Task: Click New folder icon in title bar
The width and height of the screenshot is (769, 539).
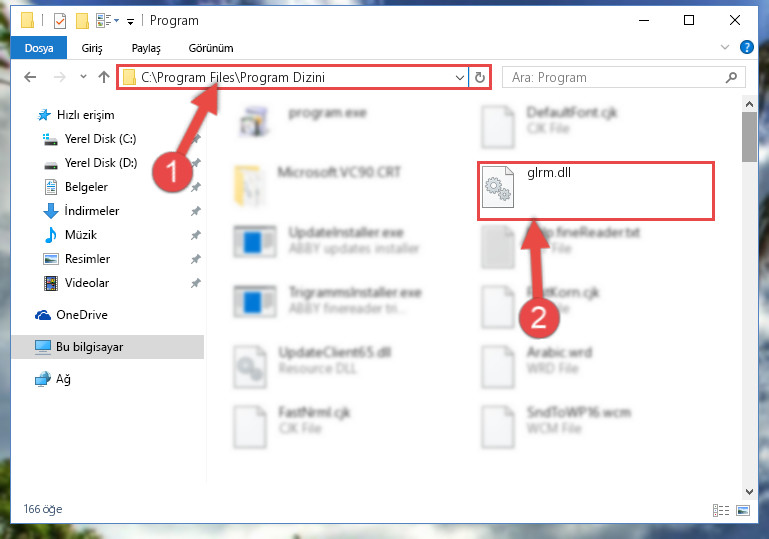Action: pos(82,21)
